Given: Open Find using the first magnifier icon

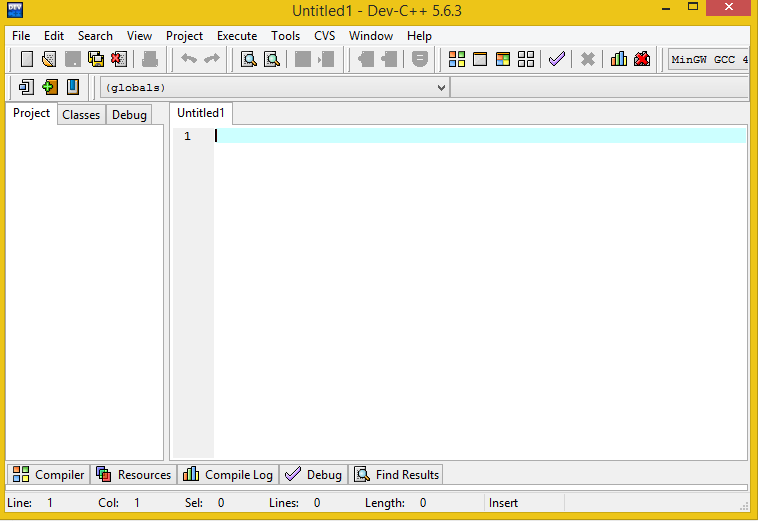Looking at the screenshot, I should click(249, 59).
